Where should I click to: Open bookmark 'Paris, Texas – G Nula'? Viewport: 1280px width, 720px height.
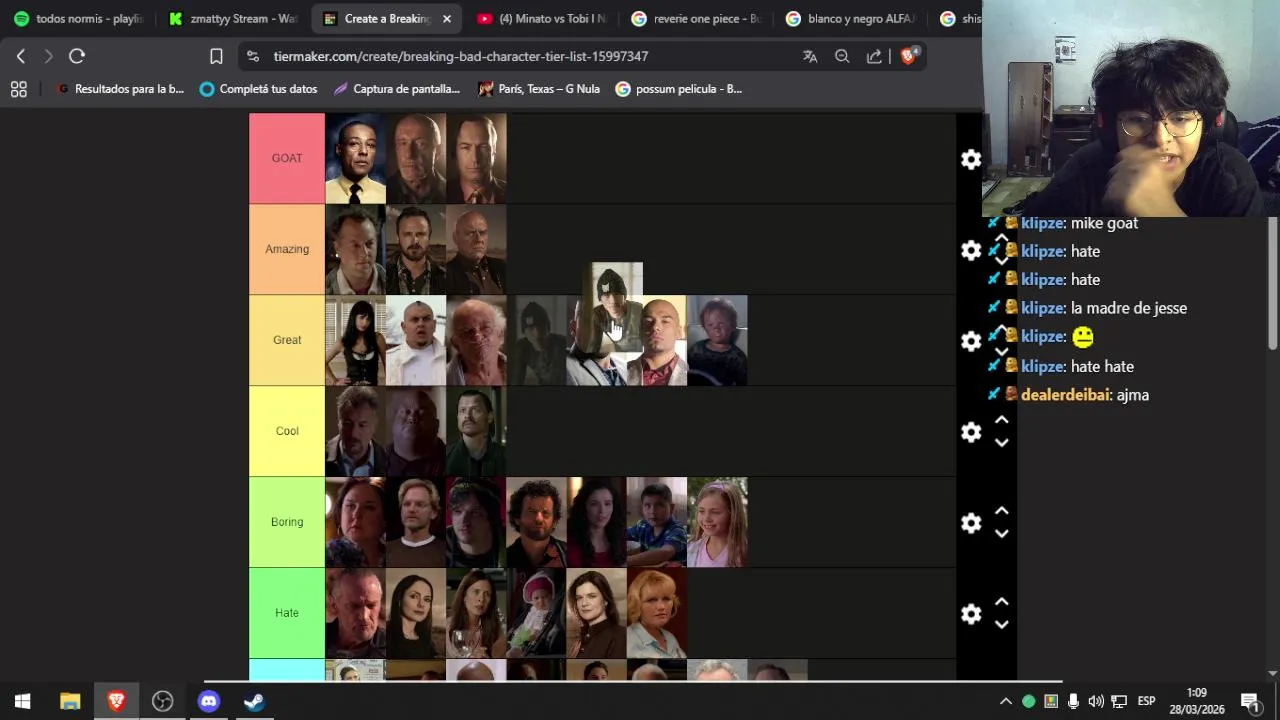[538, 89]
